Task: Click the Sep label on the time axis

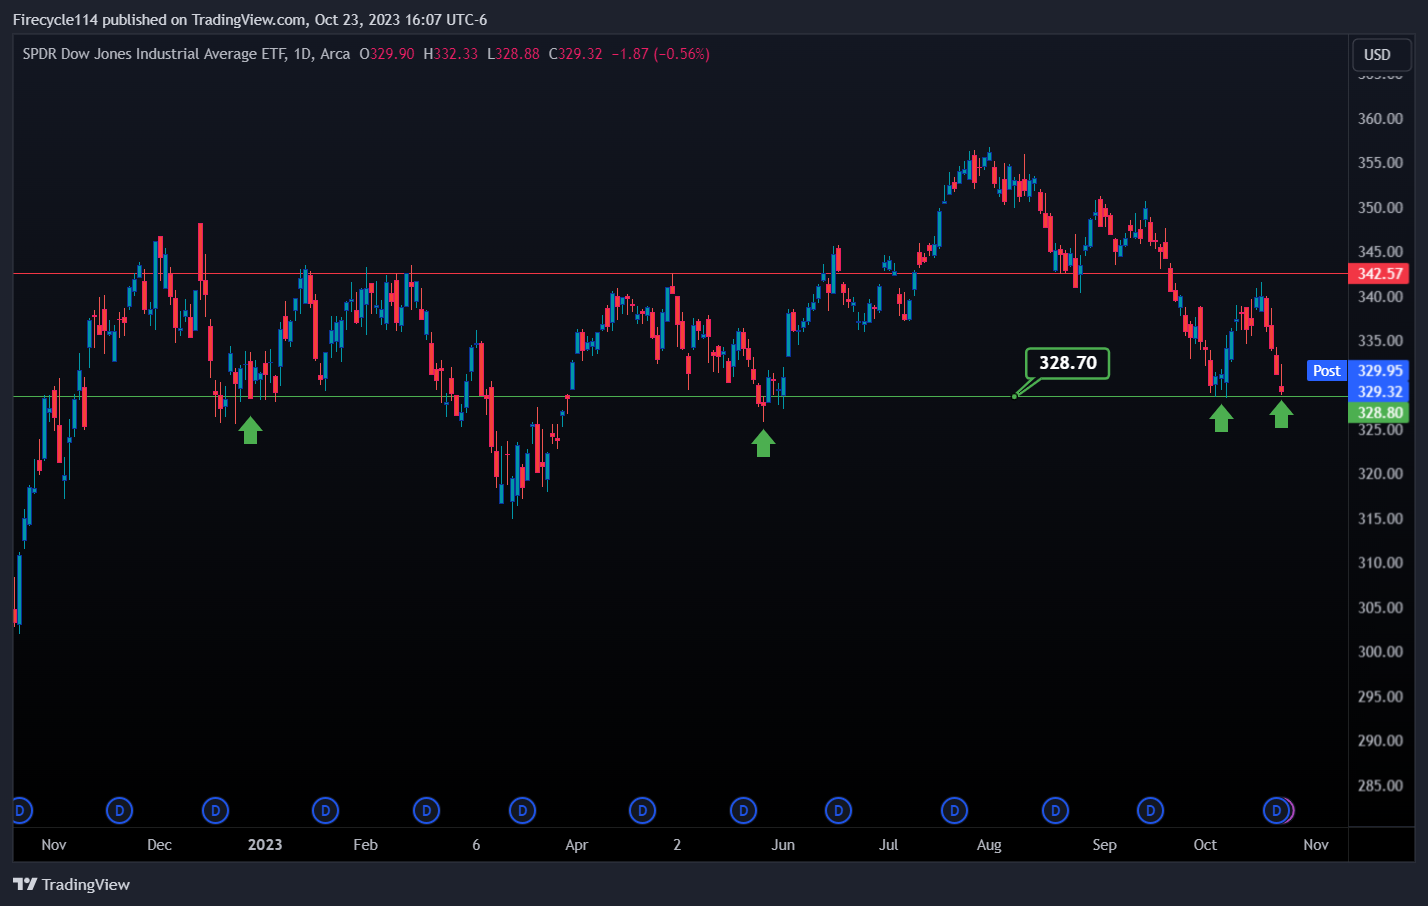Action: 1104,845
